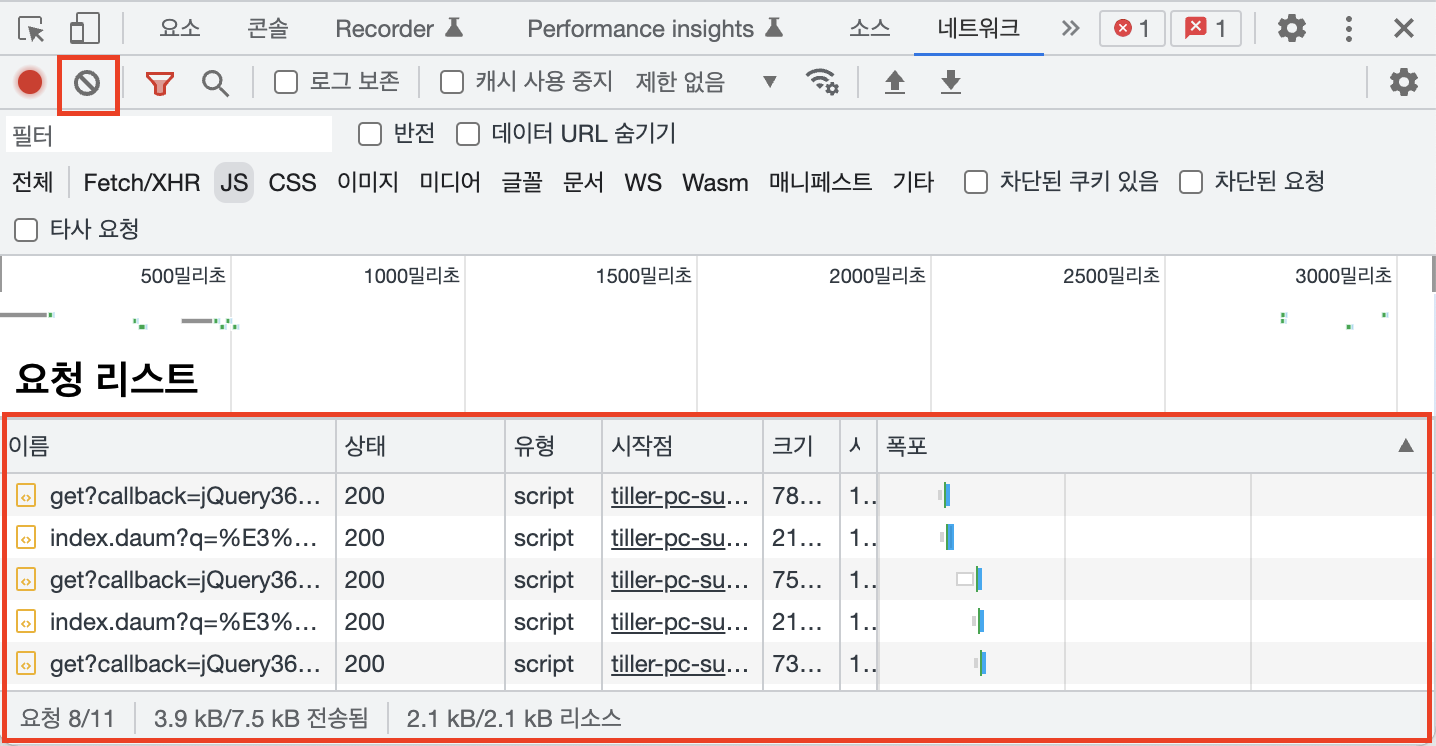Select the inspect element picker icon
This screenshot has width=1436, height=746.
point(30,29)
